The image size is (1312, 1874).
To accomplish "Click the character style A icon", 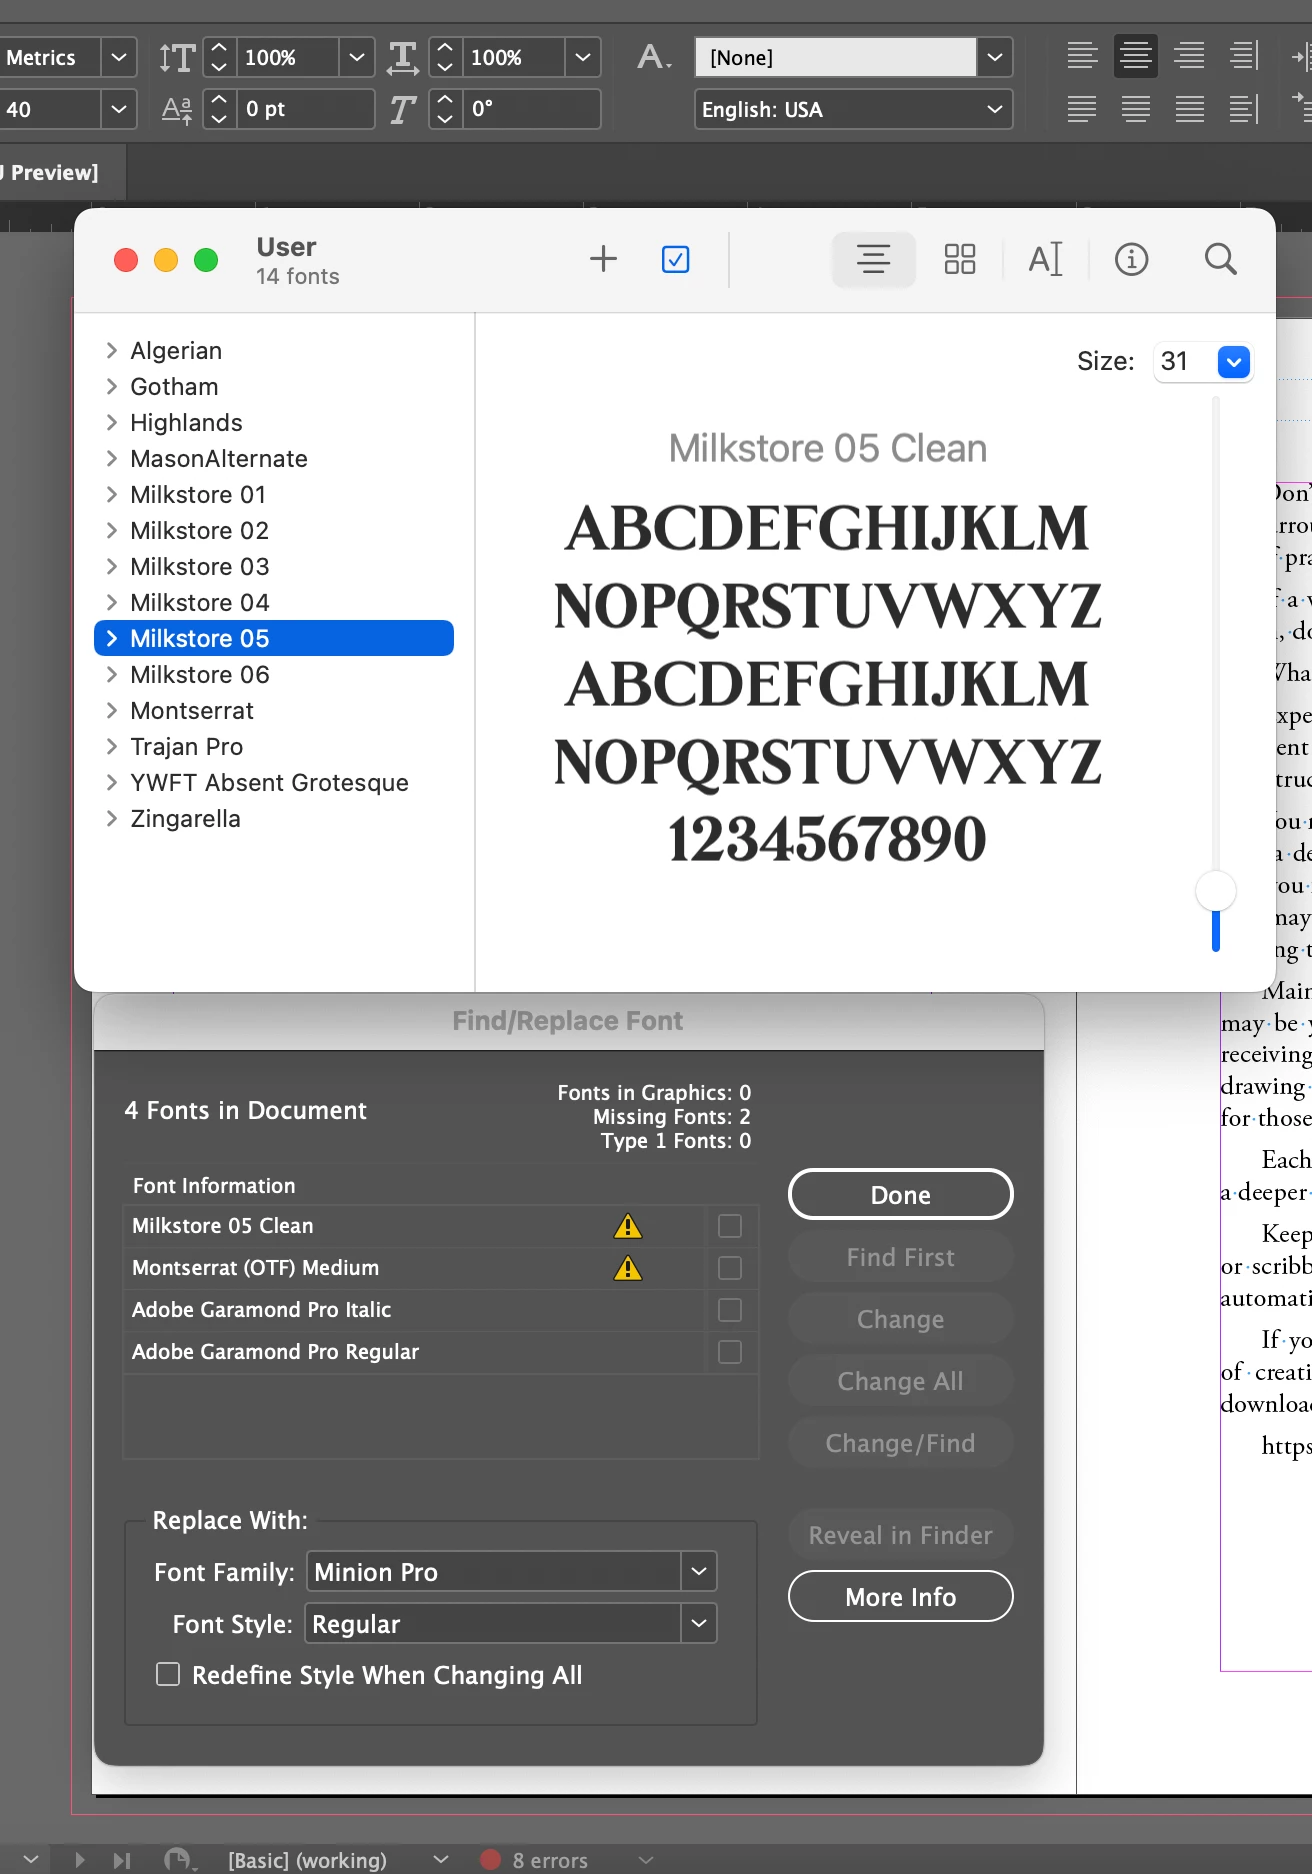I will coord(654,57).
